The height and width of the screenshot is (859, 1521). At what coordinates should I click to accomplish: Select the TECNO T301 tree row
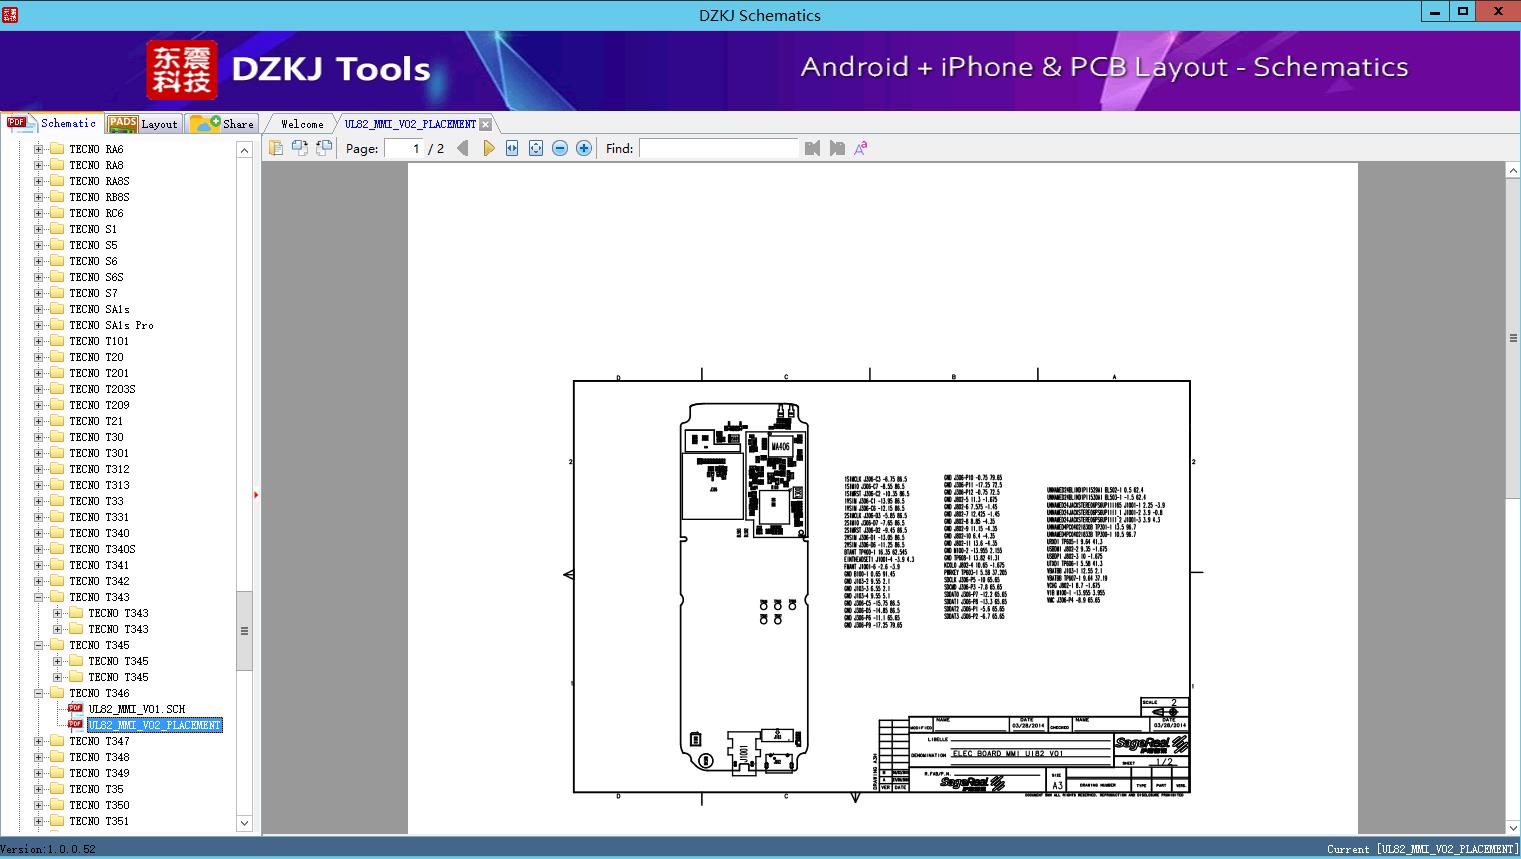[x=99, y=453]
